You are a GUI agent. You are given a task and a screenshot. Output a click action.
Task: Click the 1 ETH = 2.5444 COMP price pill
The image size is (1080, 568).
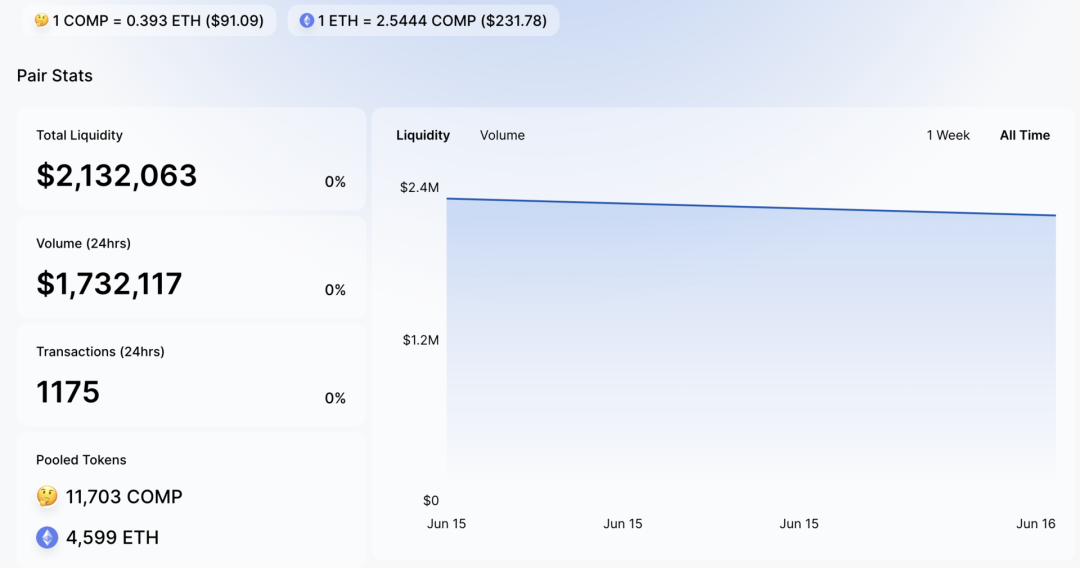point(423,21)
